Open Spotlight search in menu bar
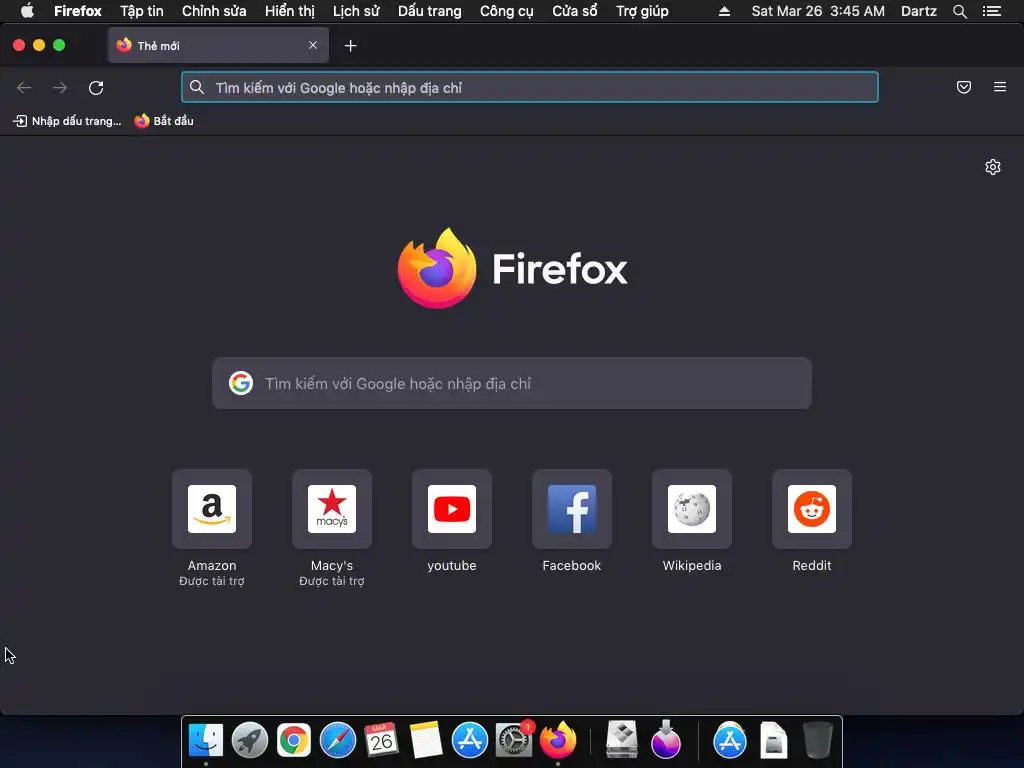The width and height of the screenshot is (1024, 768). click(x=960, y=11)
